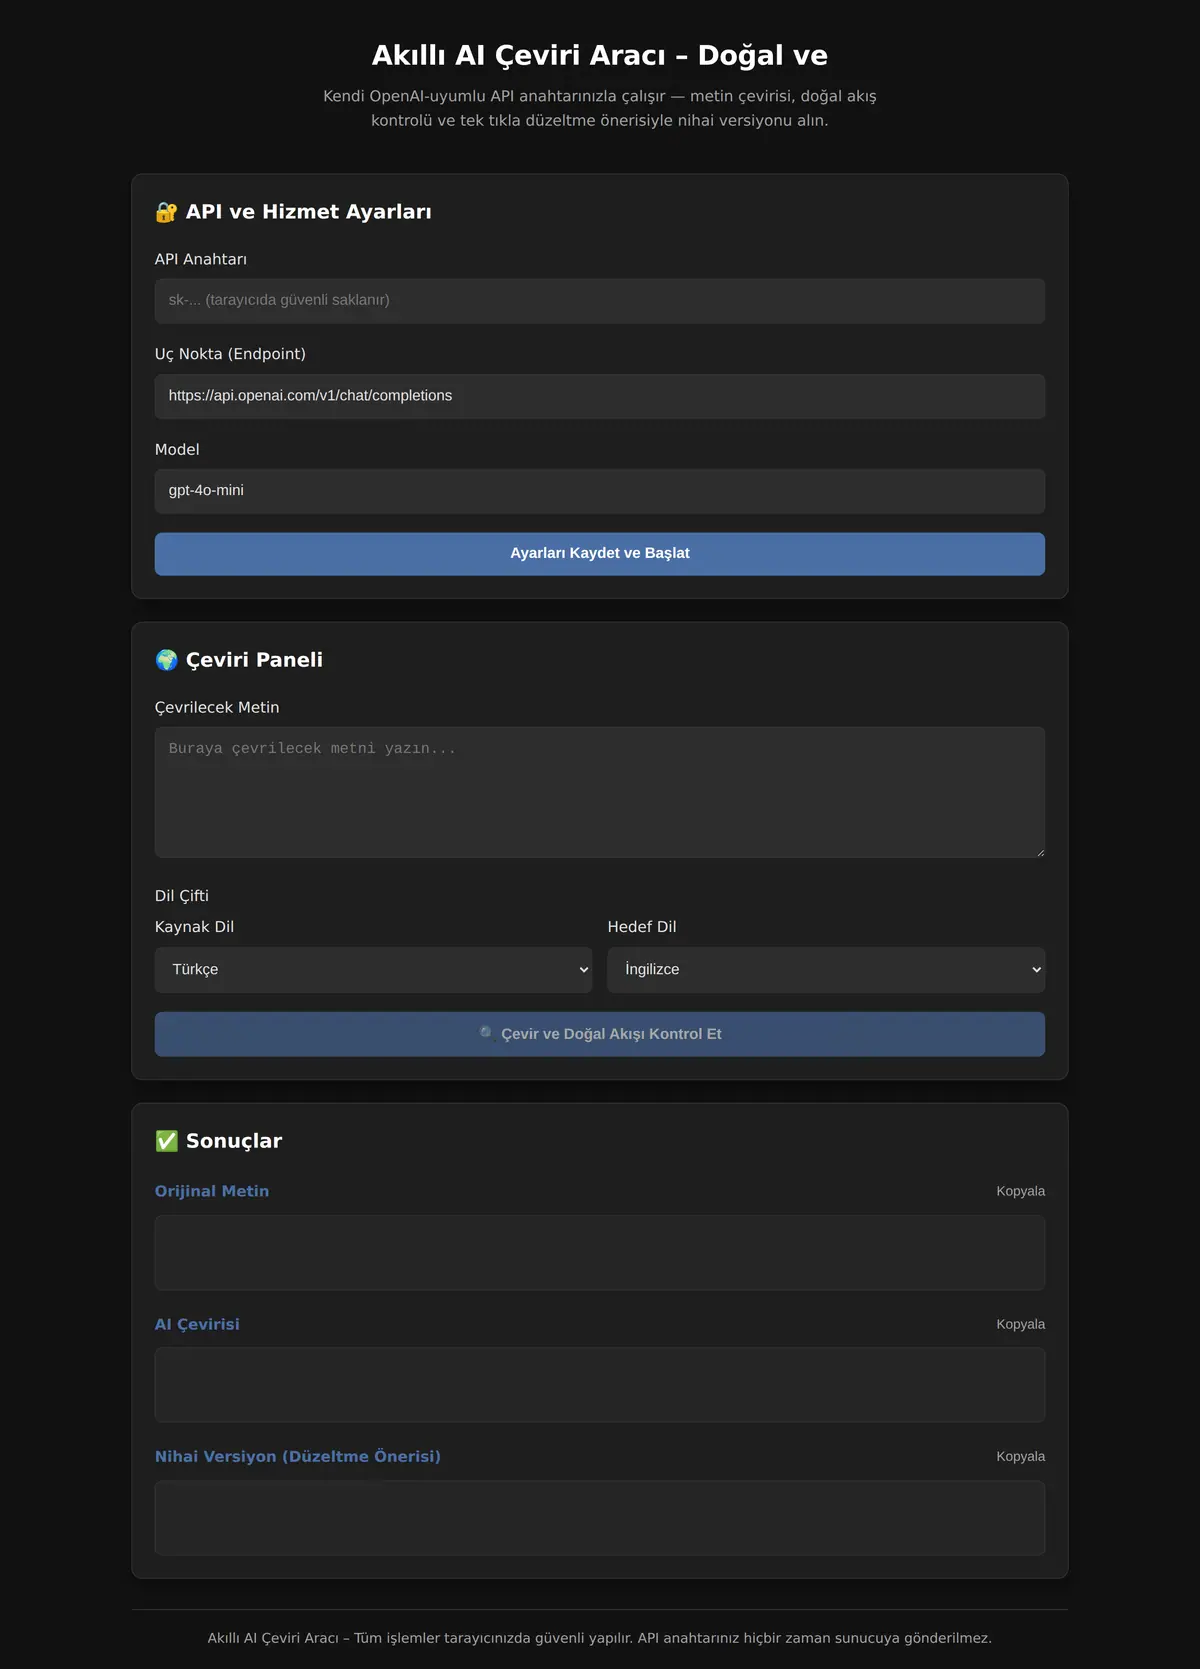Copy the Orijinal Metin result with Kopyala
This screenshot has width=1200, height=1669.
1020,1191
